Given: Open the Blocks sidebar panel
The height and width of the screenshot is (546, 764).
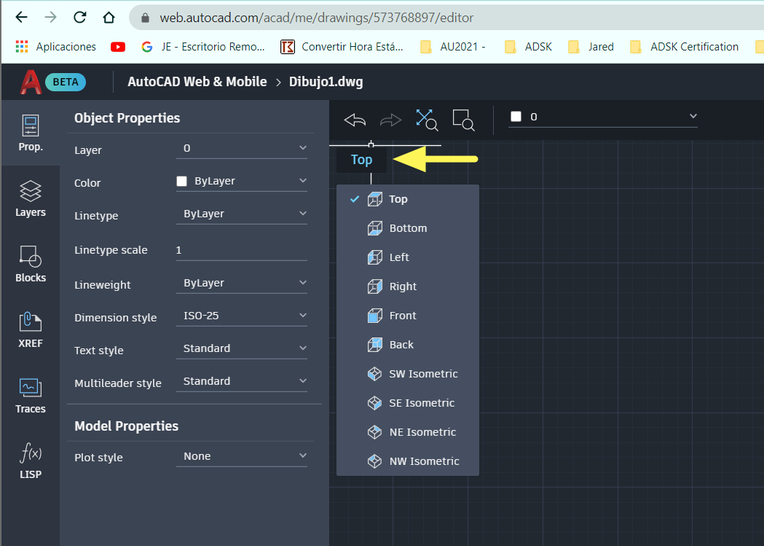Looking at the screenshot, I should [x=30, y=264].
